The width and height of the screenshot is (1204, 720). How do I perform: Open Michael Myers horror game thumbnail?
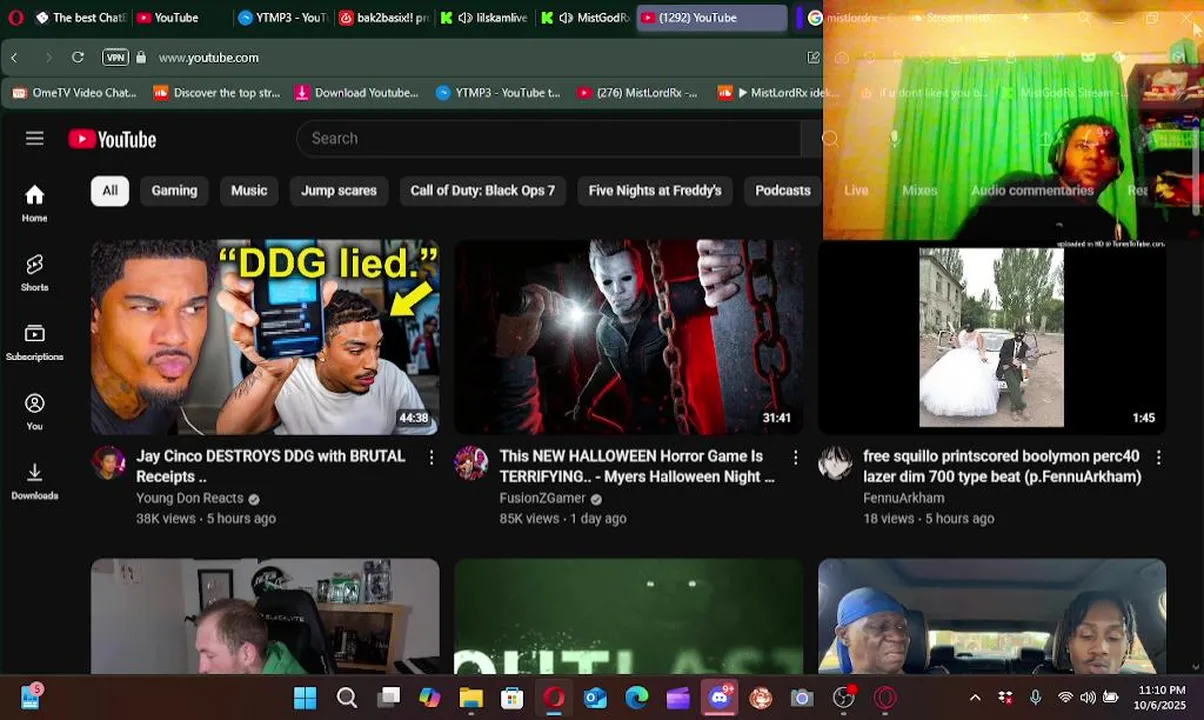tap(629, 337)
